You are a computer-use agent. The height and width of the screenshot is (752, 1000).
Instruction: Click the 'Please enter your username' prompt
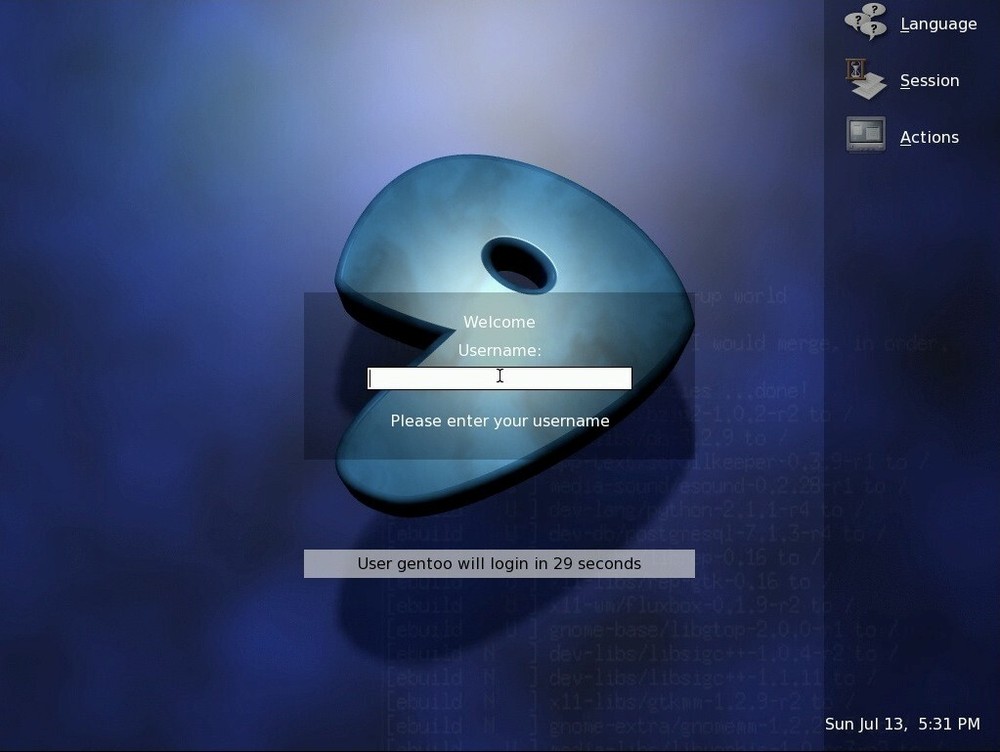coord(499,420)
